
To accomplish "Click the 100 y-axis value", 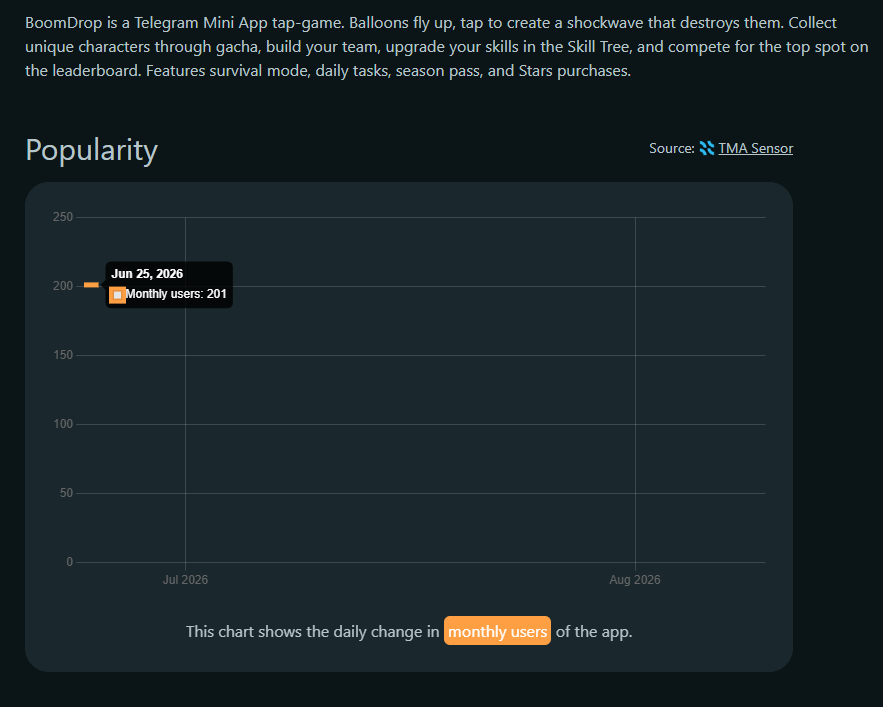I will coord(63,424).
